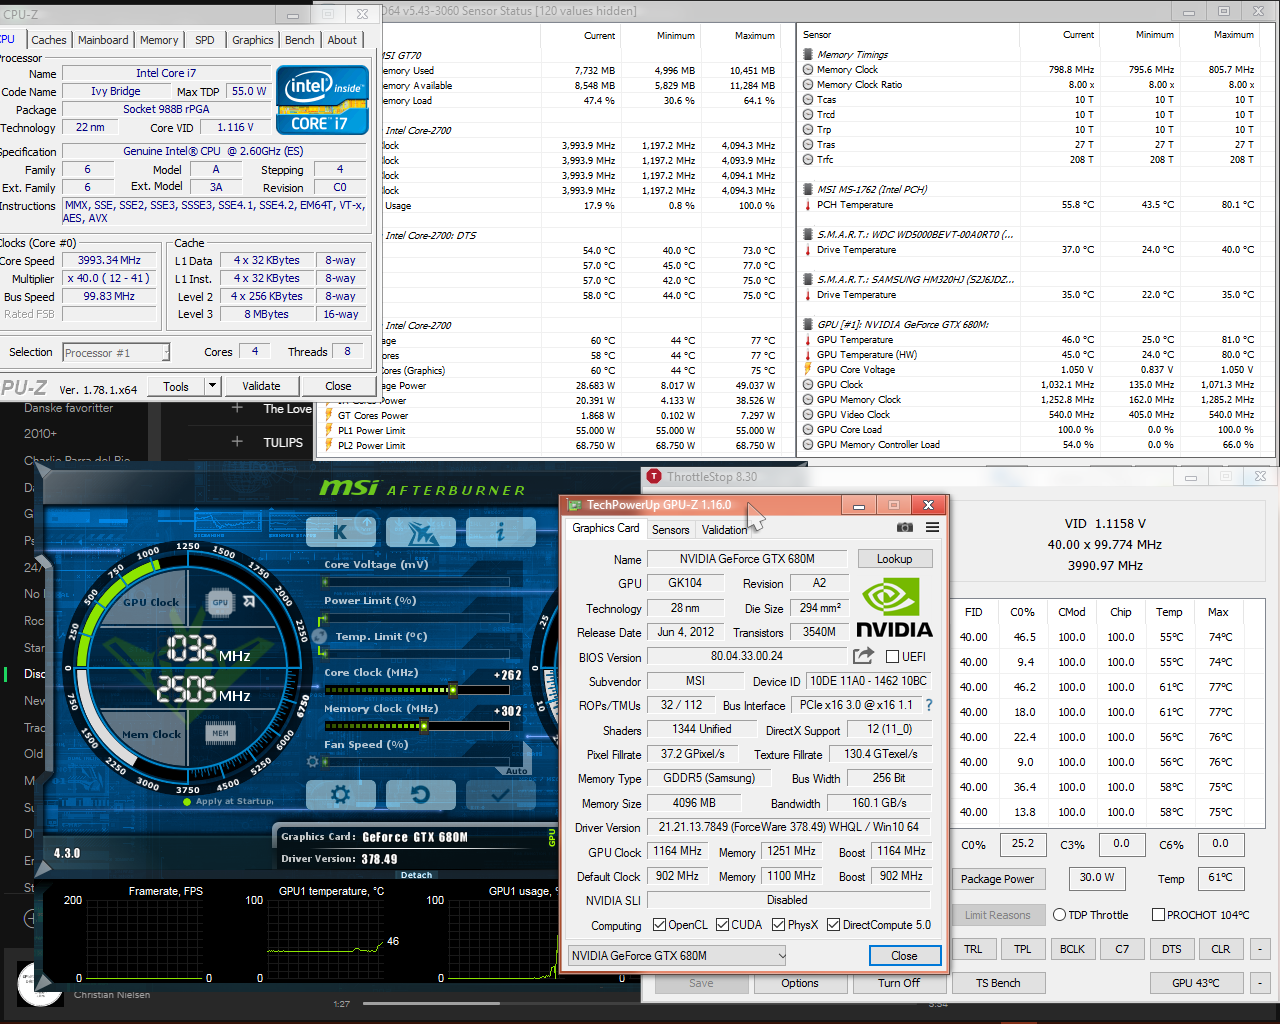Screen dimensions: 1280x1024
Task: Click the minus button beside GPU 43°C
Action: 1260,983
